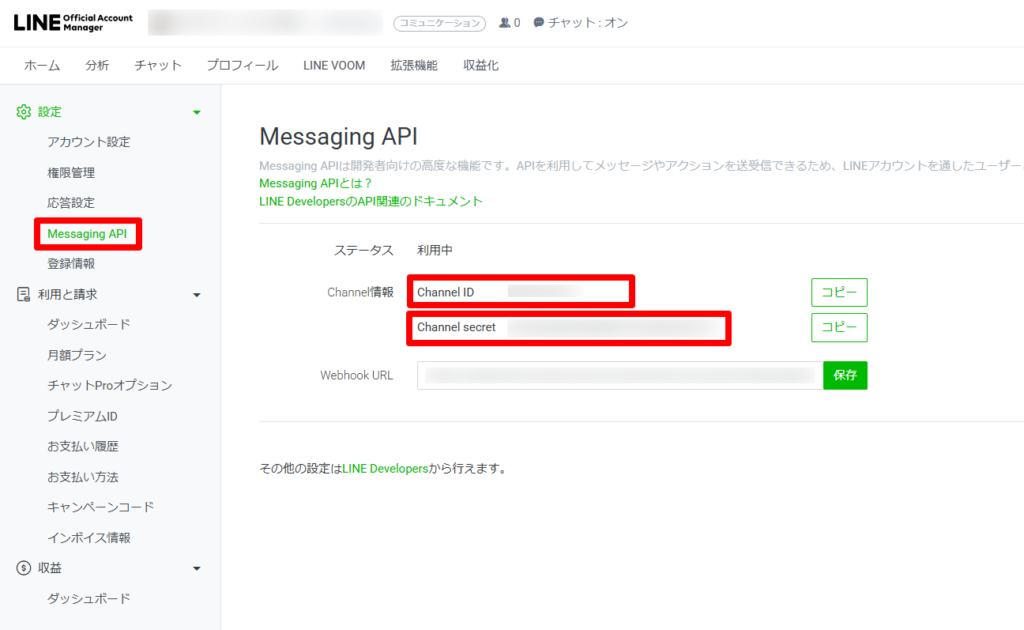Select Messaging API in the sidebar
1024x630 pixels.
[x=88, y=234]
